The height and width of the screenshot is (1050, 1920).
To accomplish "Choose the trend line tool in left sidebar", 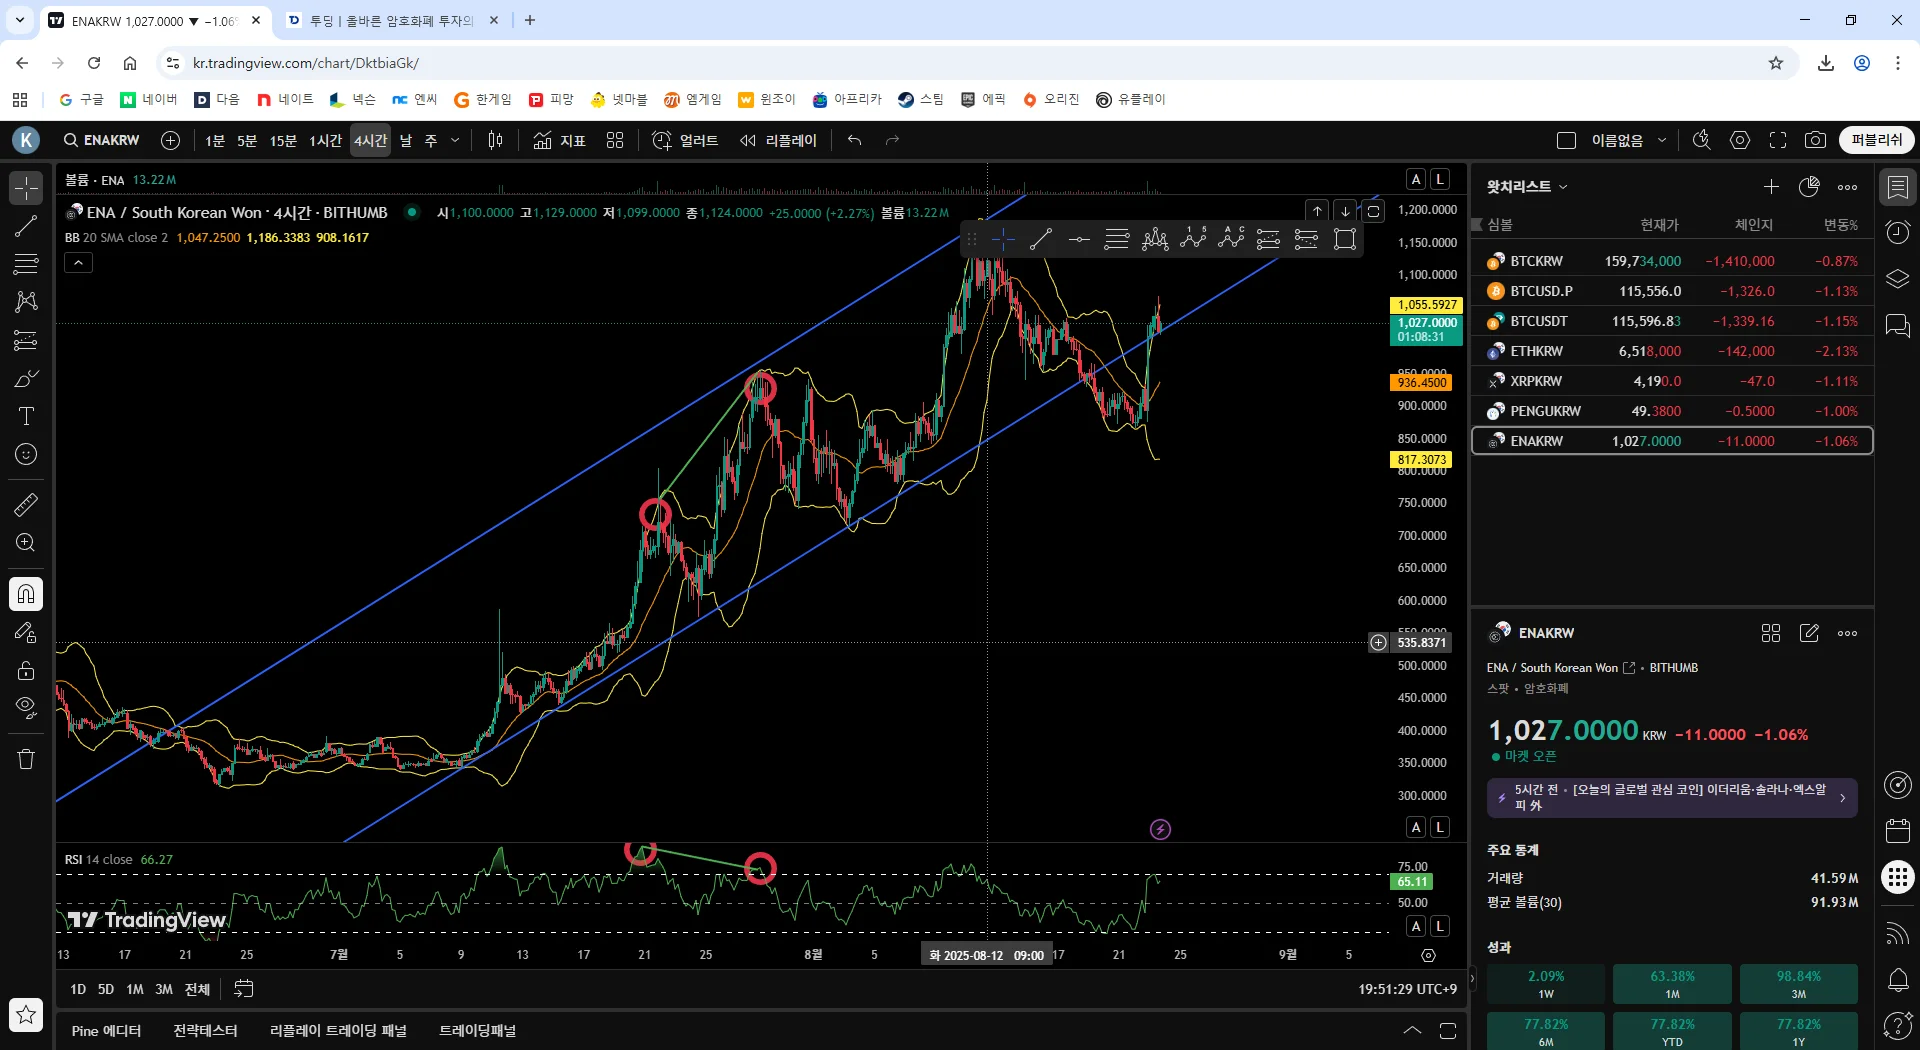I will pos(26,226).
